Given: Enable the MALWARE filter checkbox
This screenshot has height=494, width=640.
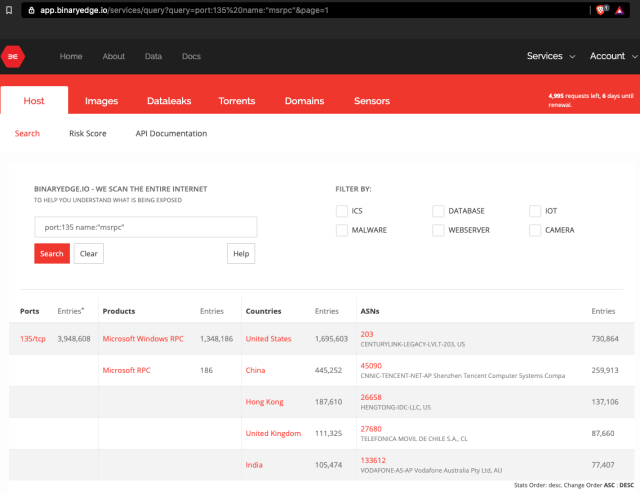Looking at the screenshot, I should coord(342,230).
